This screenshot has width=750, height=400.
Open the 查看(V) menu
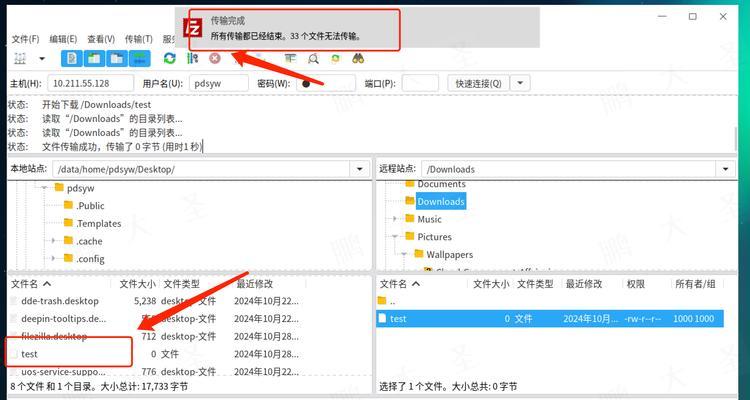[x=101, y=39]
